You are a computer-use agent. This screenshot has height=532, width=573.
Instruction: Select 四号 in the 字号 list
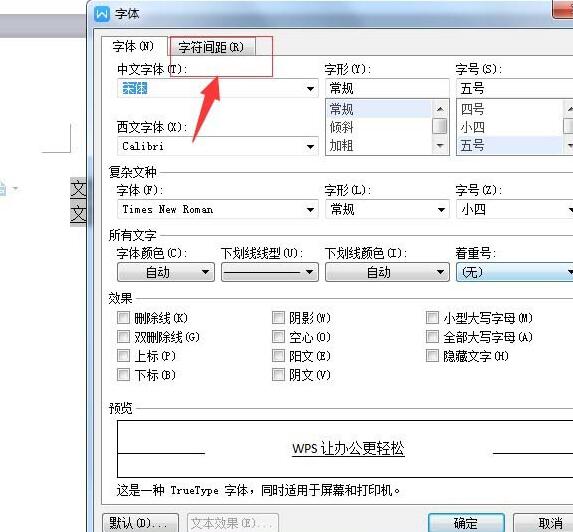click(x=510, y=109)
